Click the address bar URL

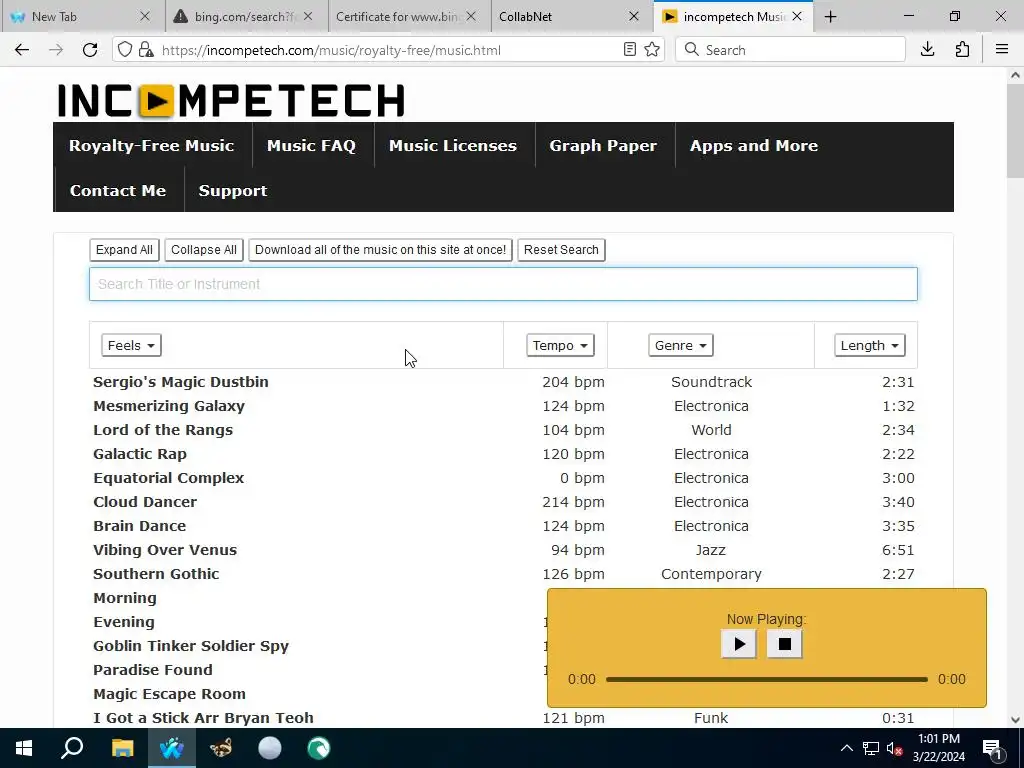332,50
